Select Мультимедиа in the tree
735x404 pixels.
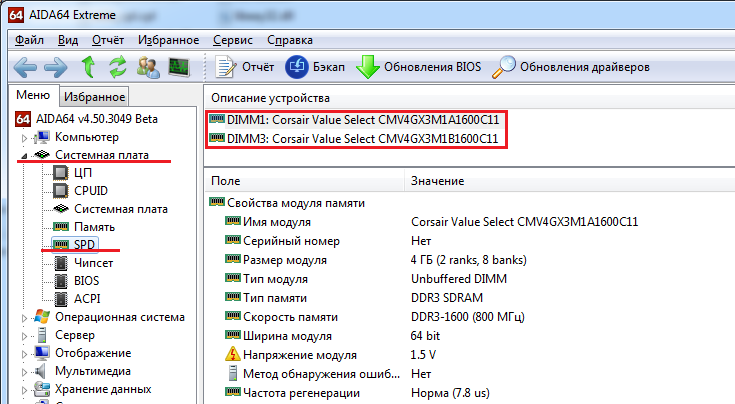click(x=93, y=371)
